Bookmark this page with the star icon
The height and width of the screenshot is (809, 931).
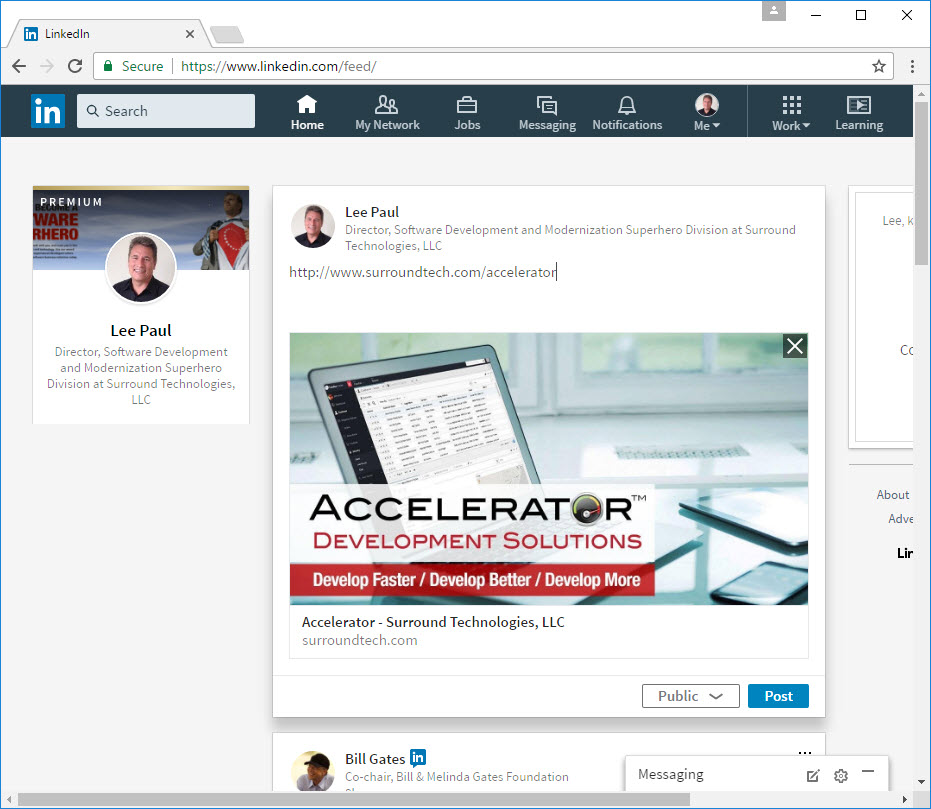coord(879,66)
